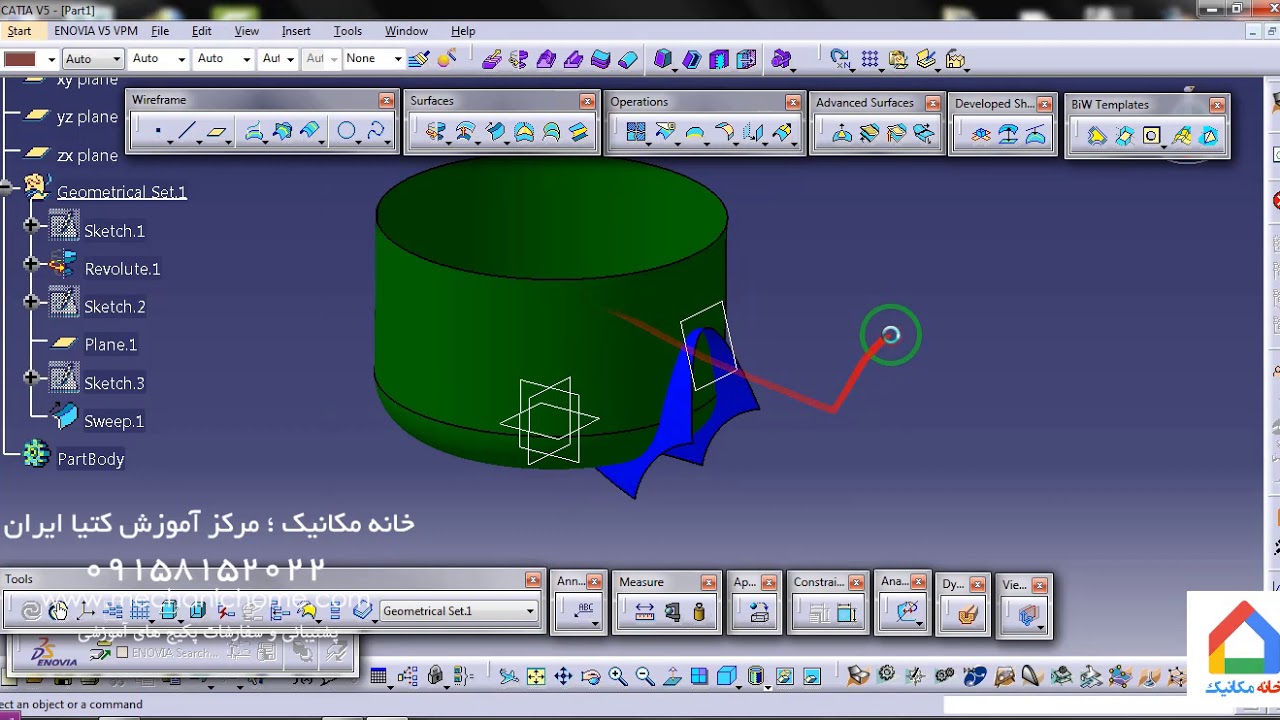
Task: Select the Spline tool in Wireframe toolbar
Action: [375, 132]
